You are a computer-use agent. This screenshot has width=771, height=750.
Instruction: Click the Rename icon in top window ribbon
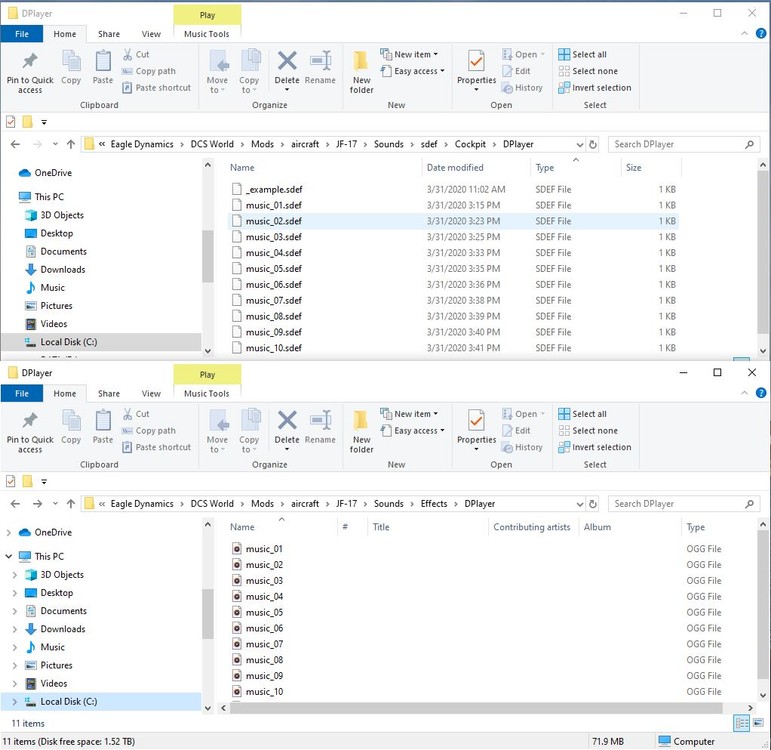[320, 61]
